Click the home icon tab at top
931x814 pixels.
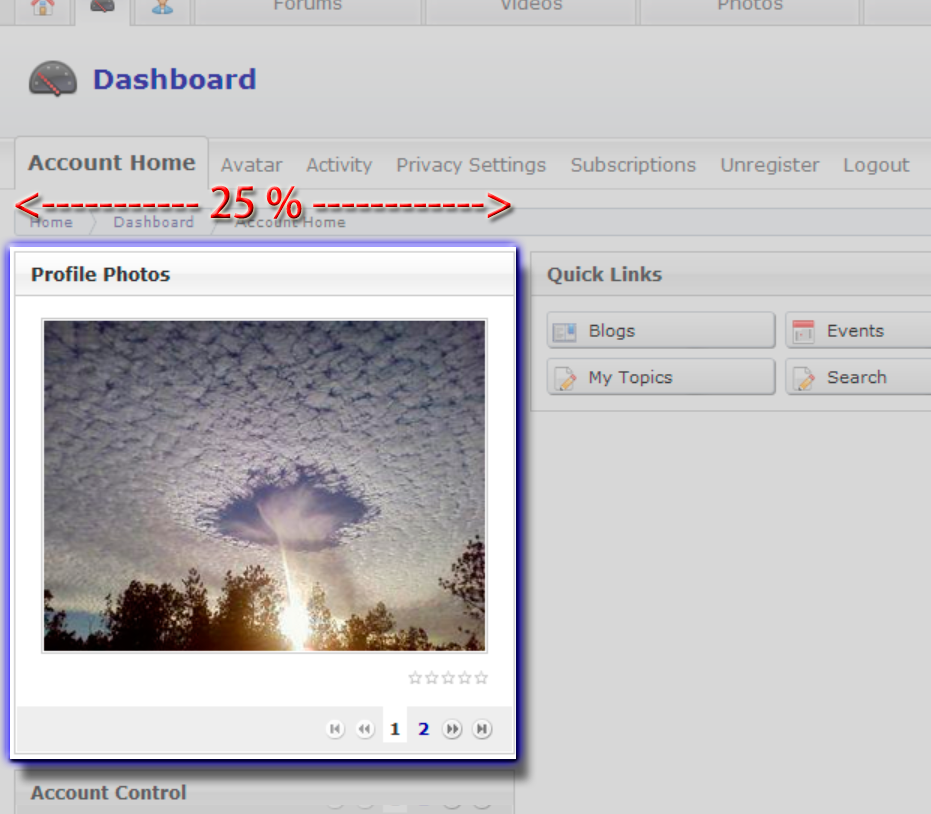(x=42, y=8)
